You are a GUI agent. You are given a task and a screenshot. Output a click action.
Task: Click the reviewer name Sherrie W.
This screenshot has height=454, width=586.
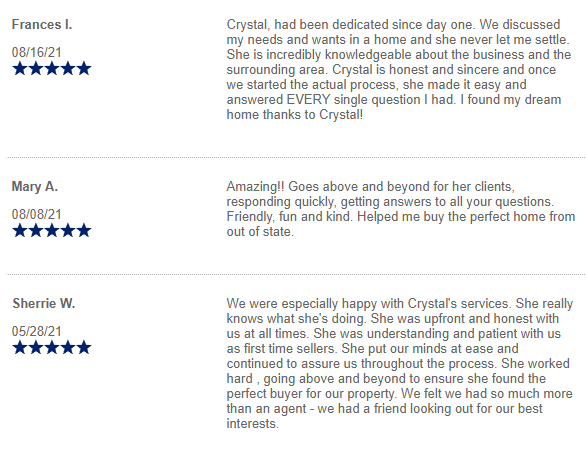coord(44,303)
